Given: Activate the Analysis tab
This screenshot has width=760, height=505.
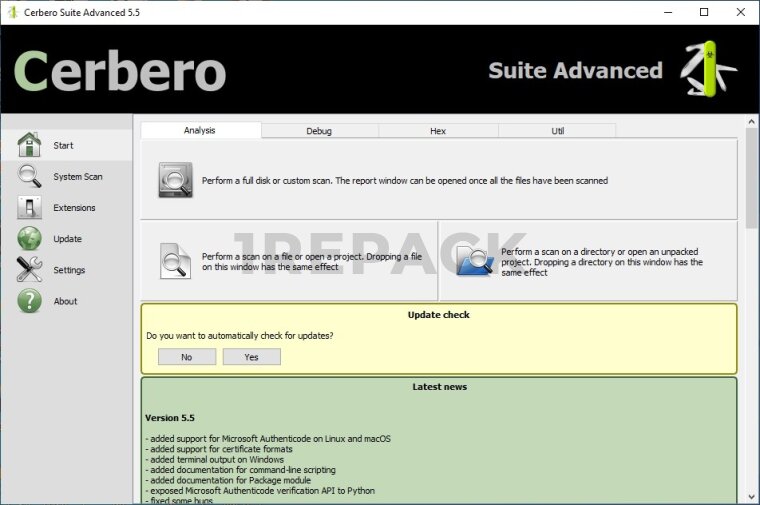Looking at the screenshot, I should tap(200, 130).
